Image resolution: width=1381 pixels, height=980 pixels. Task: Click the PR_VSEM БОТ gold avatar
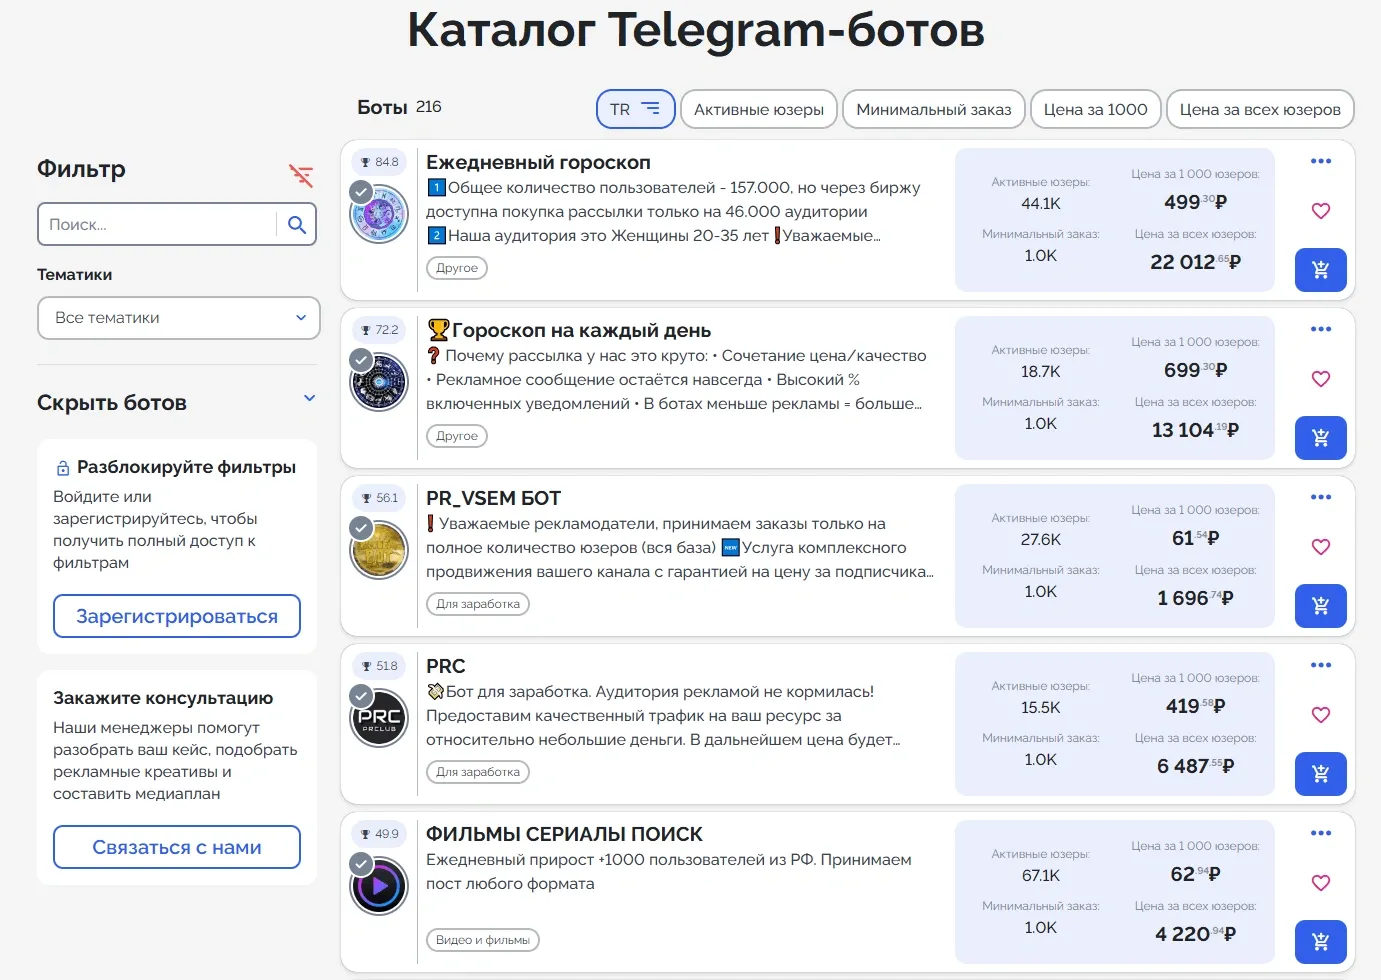[379, 550]
